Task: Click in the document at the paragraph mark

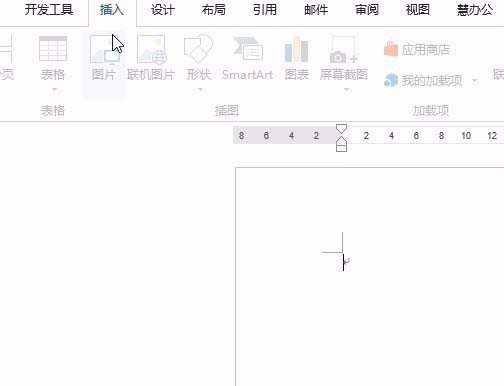Action: pyautogui.click(x=347, y=262)
